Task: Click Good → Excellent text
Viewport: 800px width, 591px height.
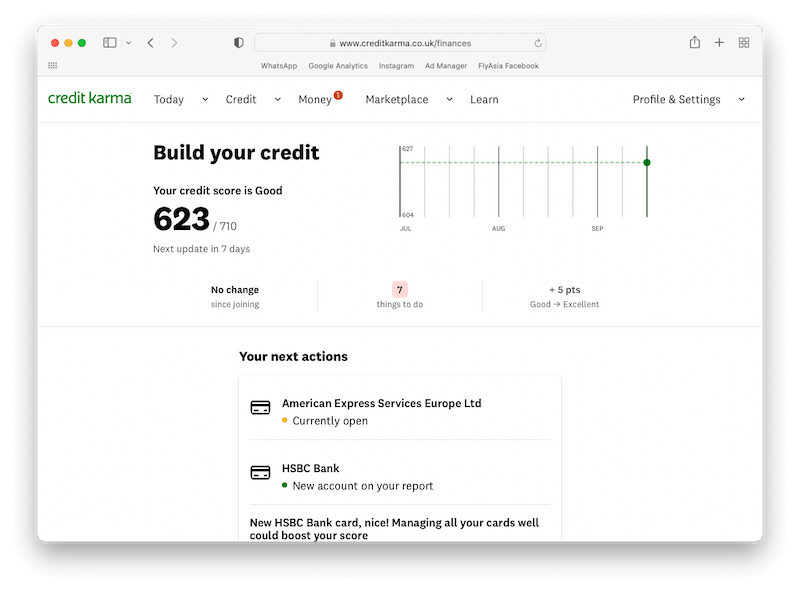Action: point(564,304)
